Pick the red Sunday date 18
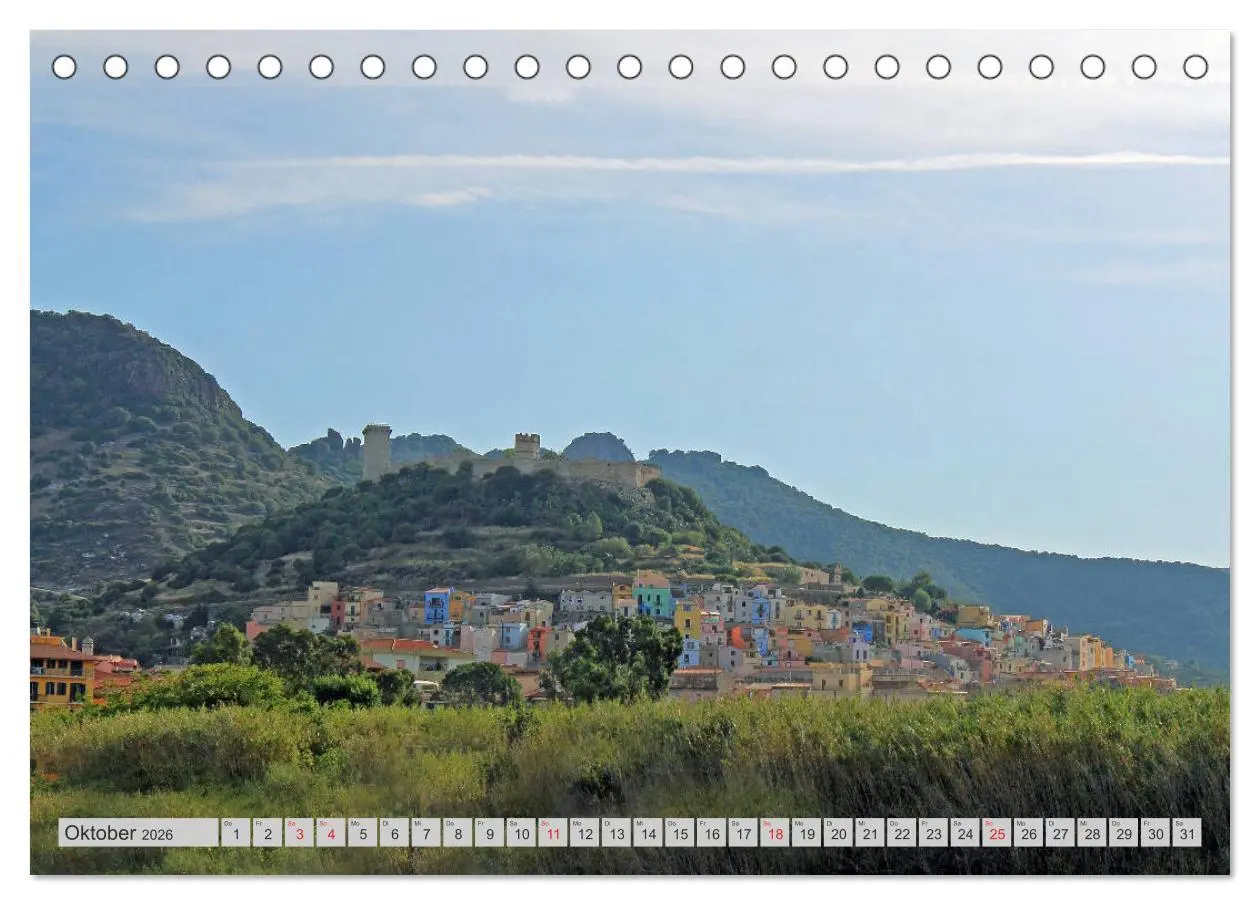Screen dimensions: 1260x905 (775, 833)
